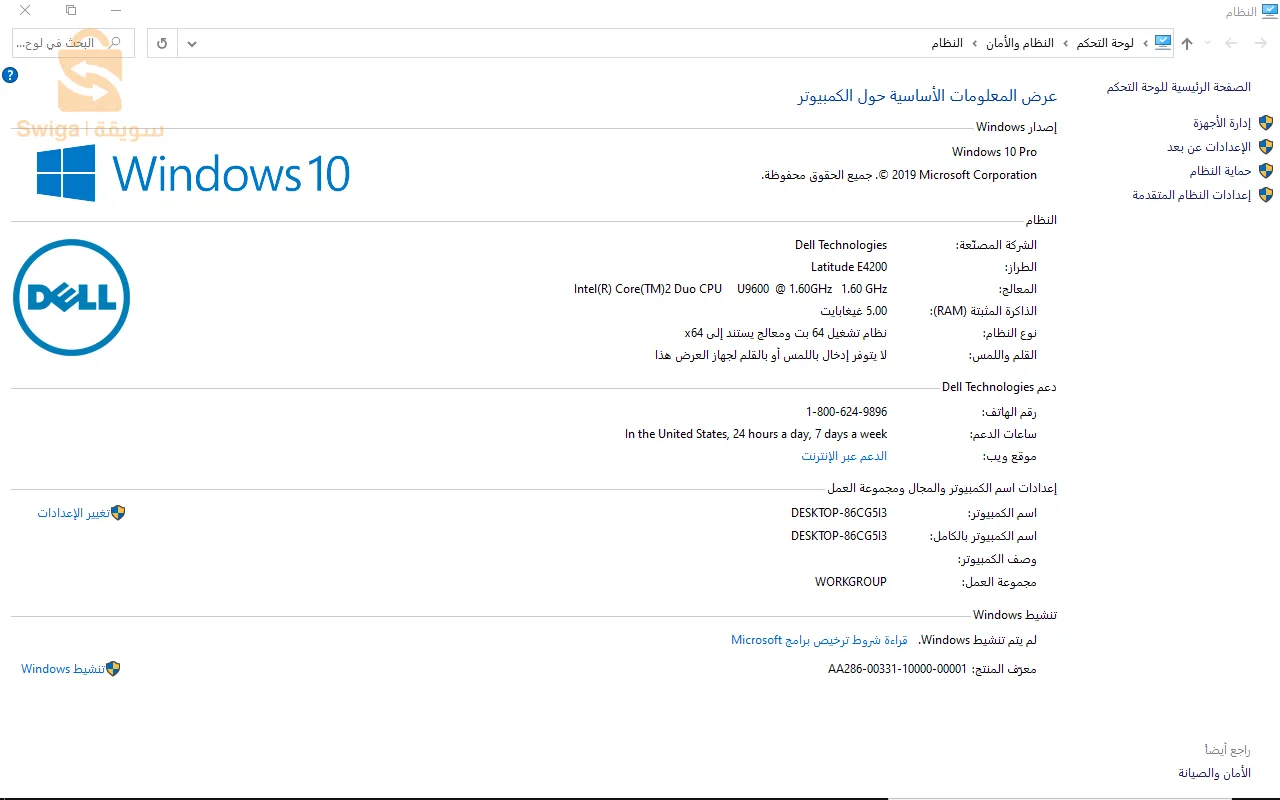Click the Dell Technologies manufacturer value
The image size is (1280, 800).
pyautogui.click(x=841, y=245)
